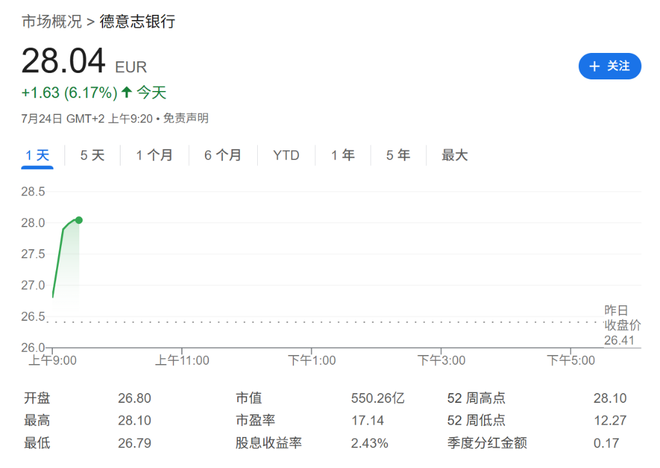Click the green up arrow beside 今天
This screenshot has width=660, height=468.
[x=127, y=92]
